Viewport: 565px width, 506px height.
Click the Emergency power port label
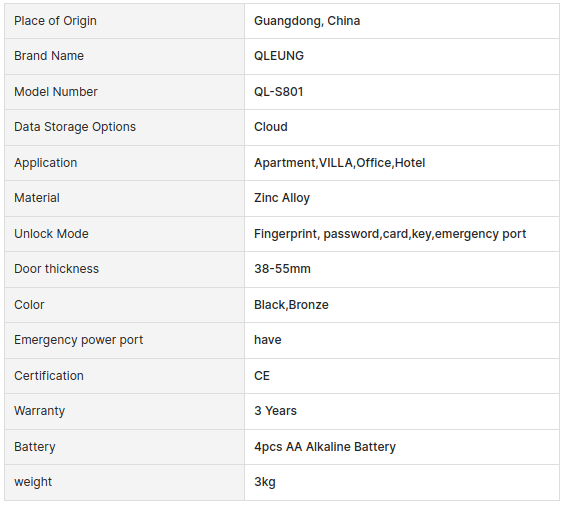coord(78,340)
